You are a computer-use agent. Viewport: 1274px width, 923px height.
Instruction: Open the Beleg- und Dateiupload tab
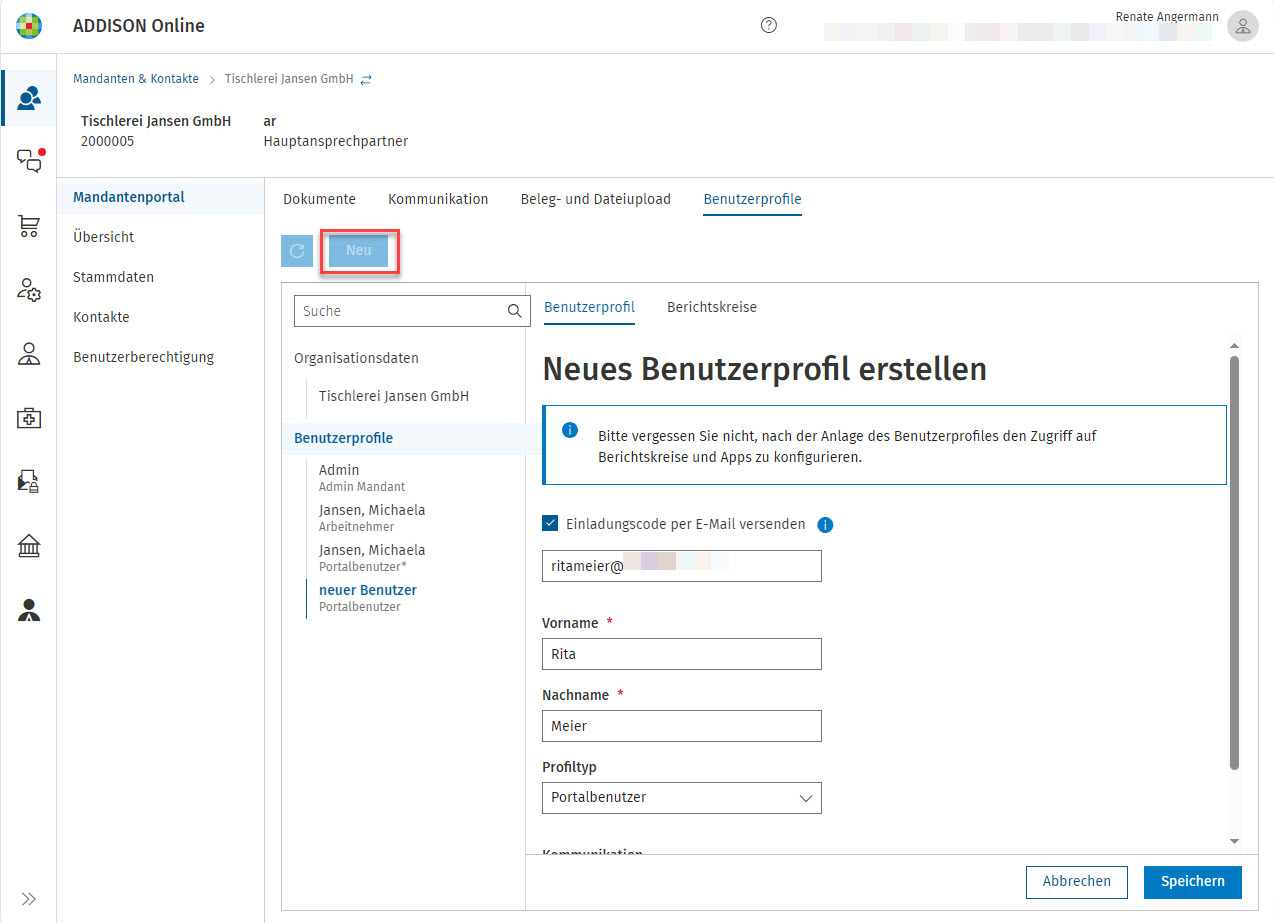click(596, 199)
